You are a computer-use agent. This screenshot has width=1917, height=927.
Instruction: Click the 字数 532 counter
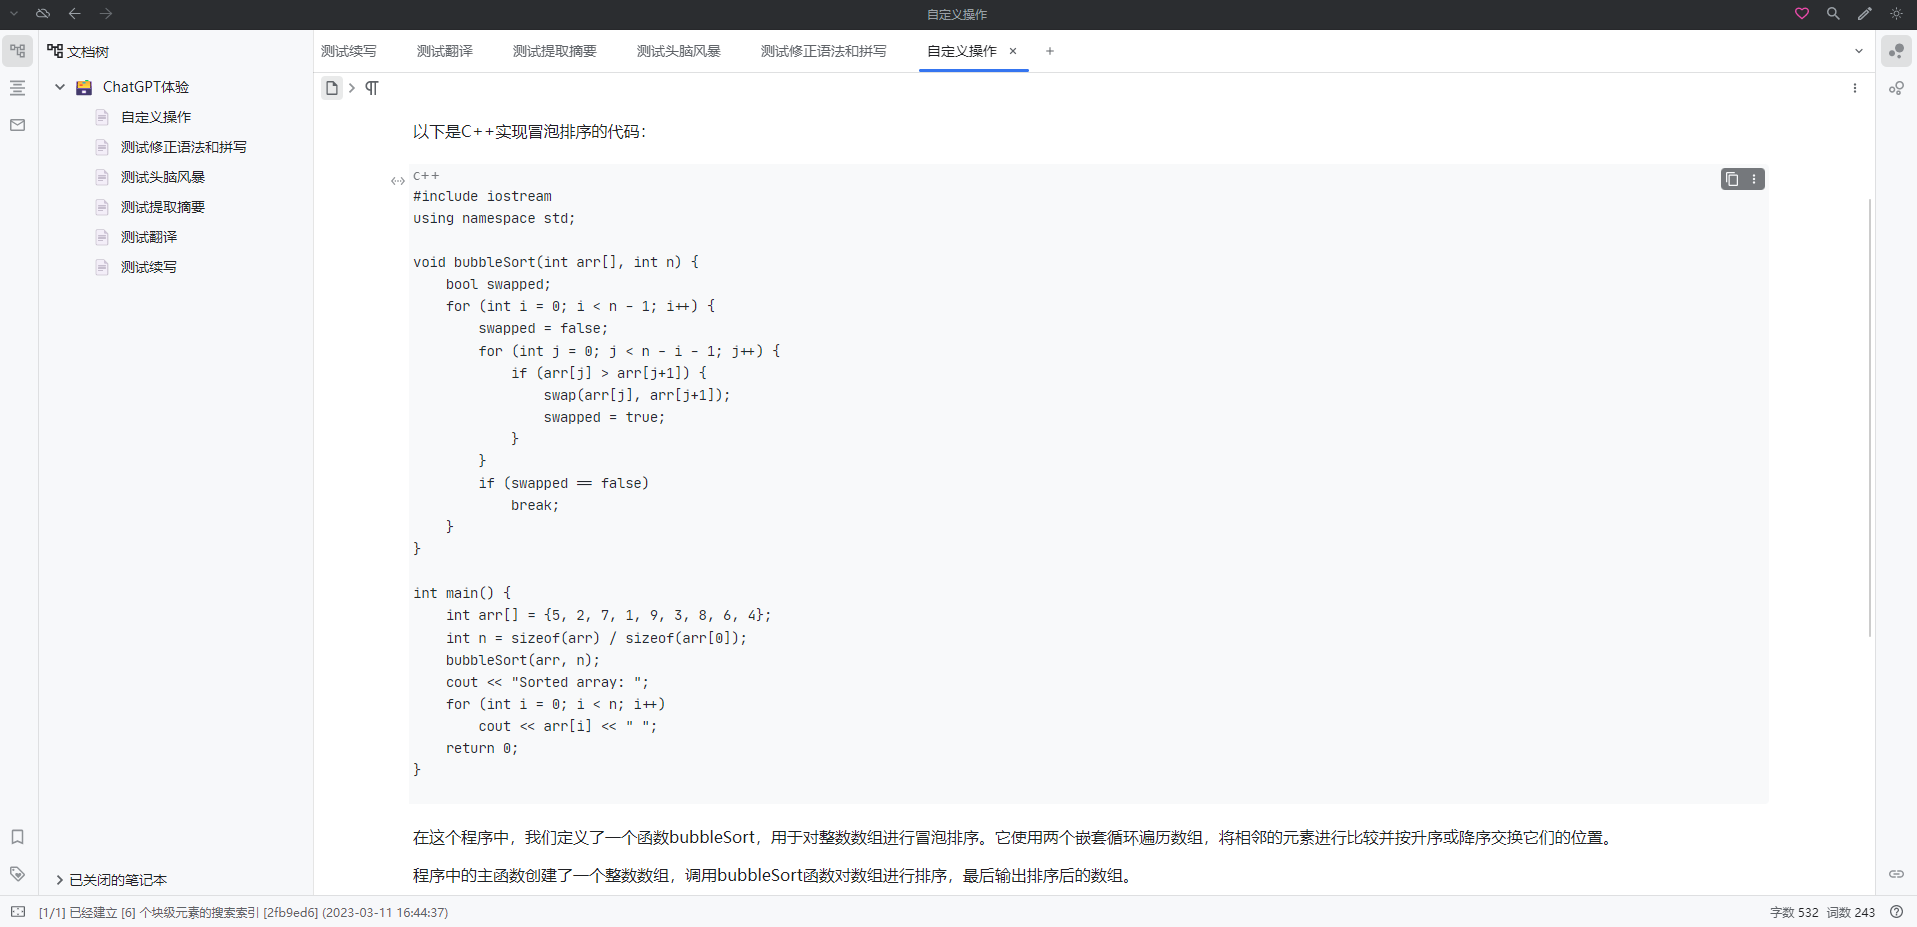click(1794, 912)
